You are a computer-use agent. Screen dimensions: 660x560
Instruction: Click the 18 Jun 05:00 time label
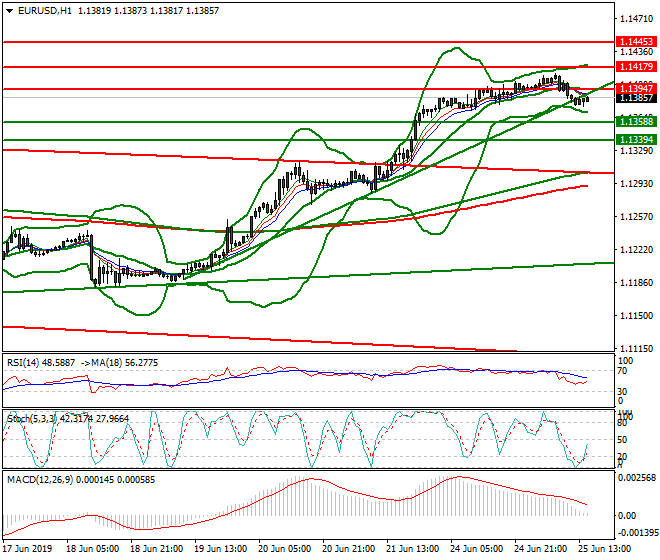(93, 549)
